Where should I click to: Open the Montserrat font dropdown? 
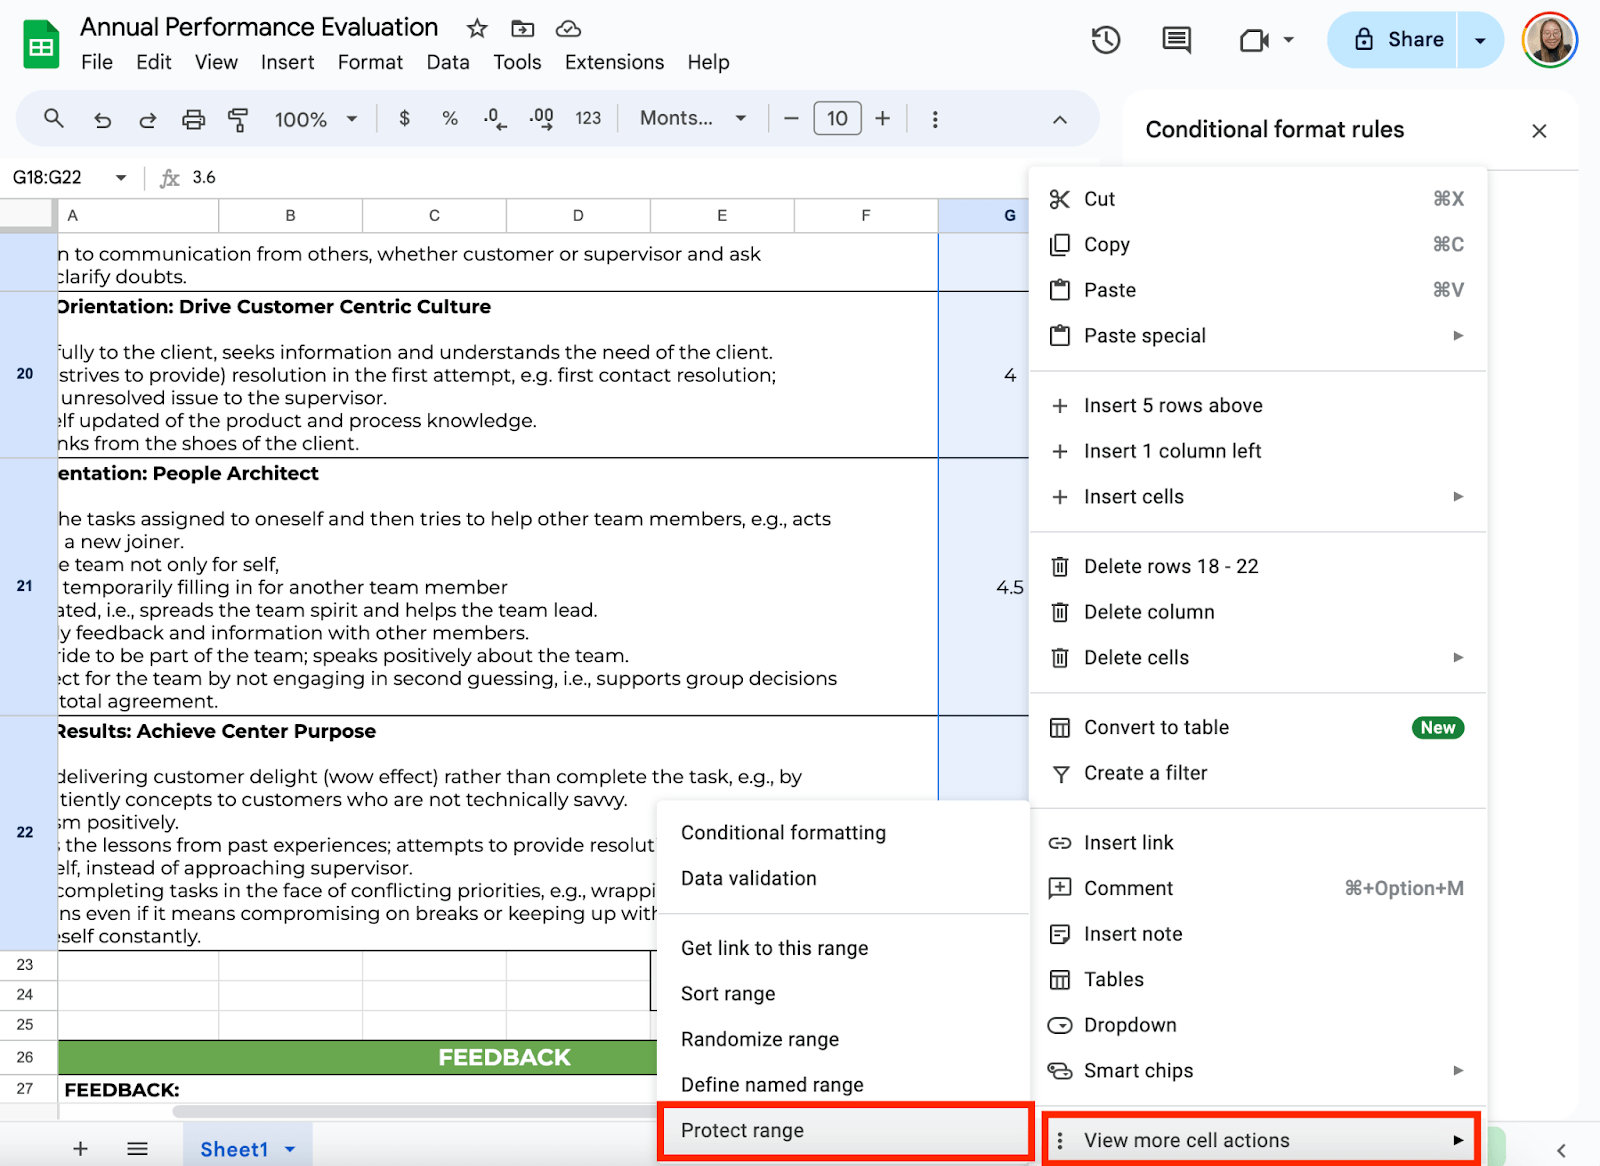(x=693, y=118)
